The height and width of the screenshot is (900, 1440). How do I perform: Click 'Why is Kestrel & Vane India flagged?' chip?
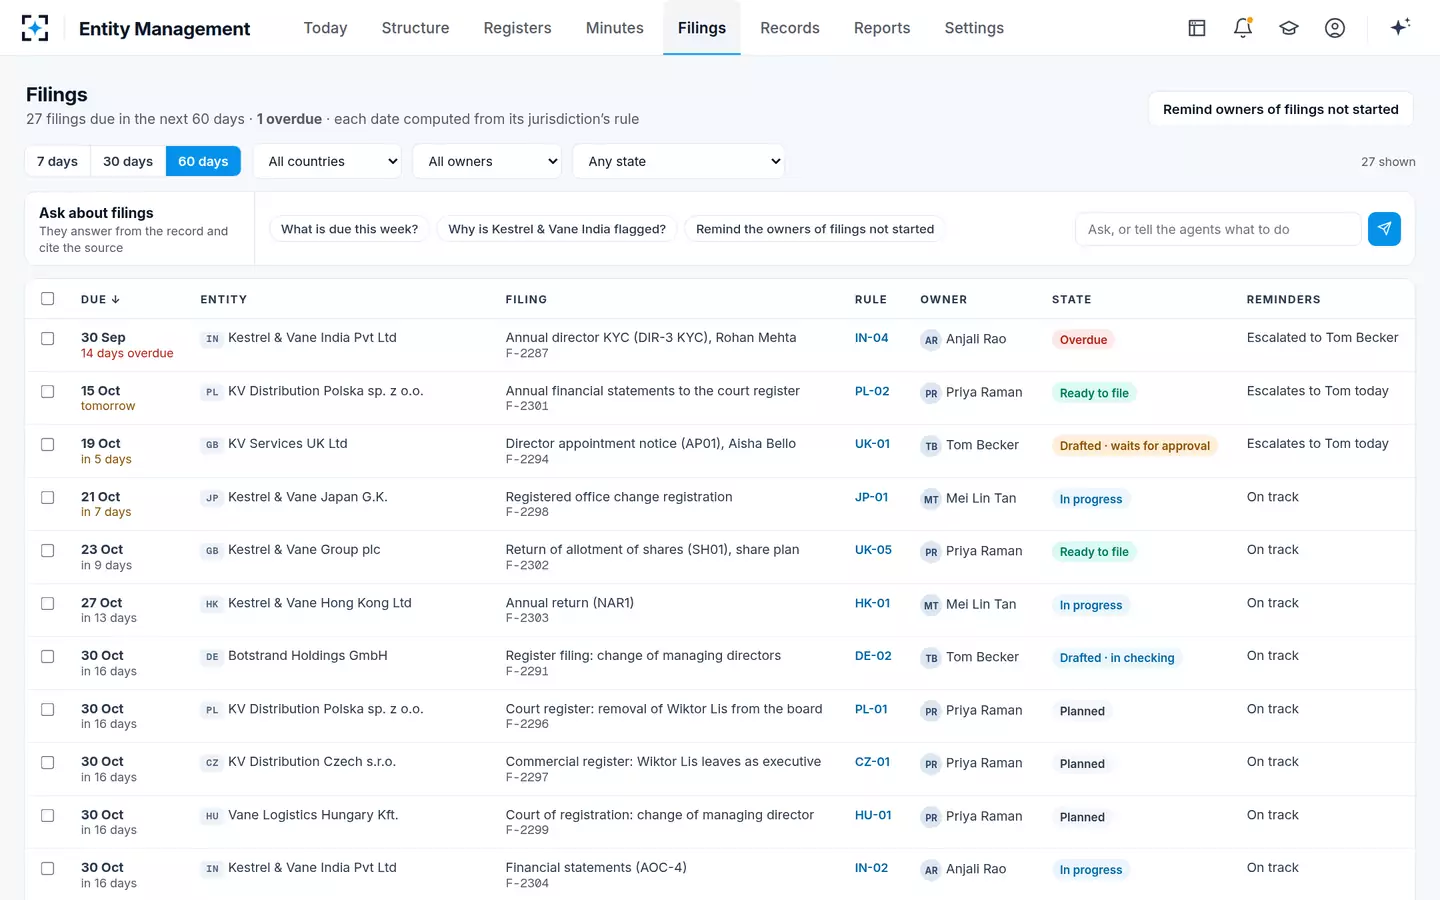click(557, 229)
